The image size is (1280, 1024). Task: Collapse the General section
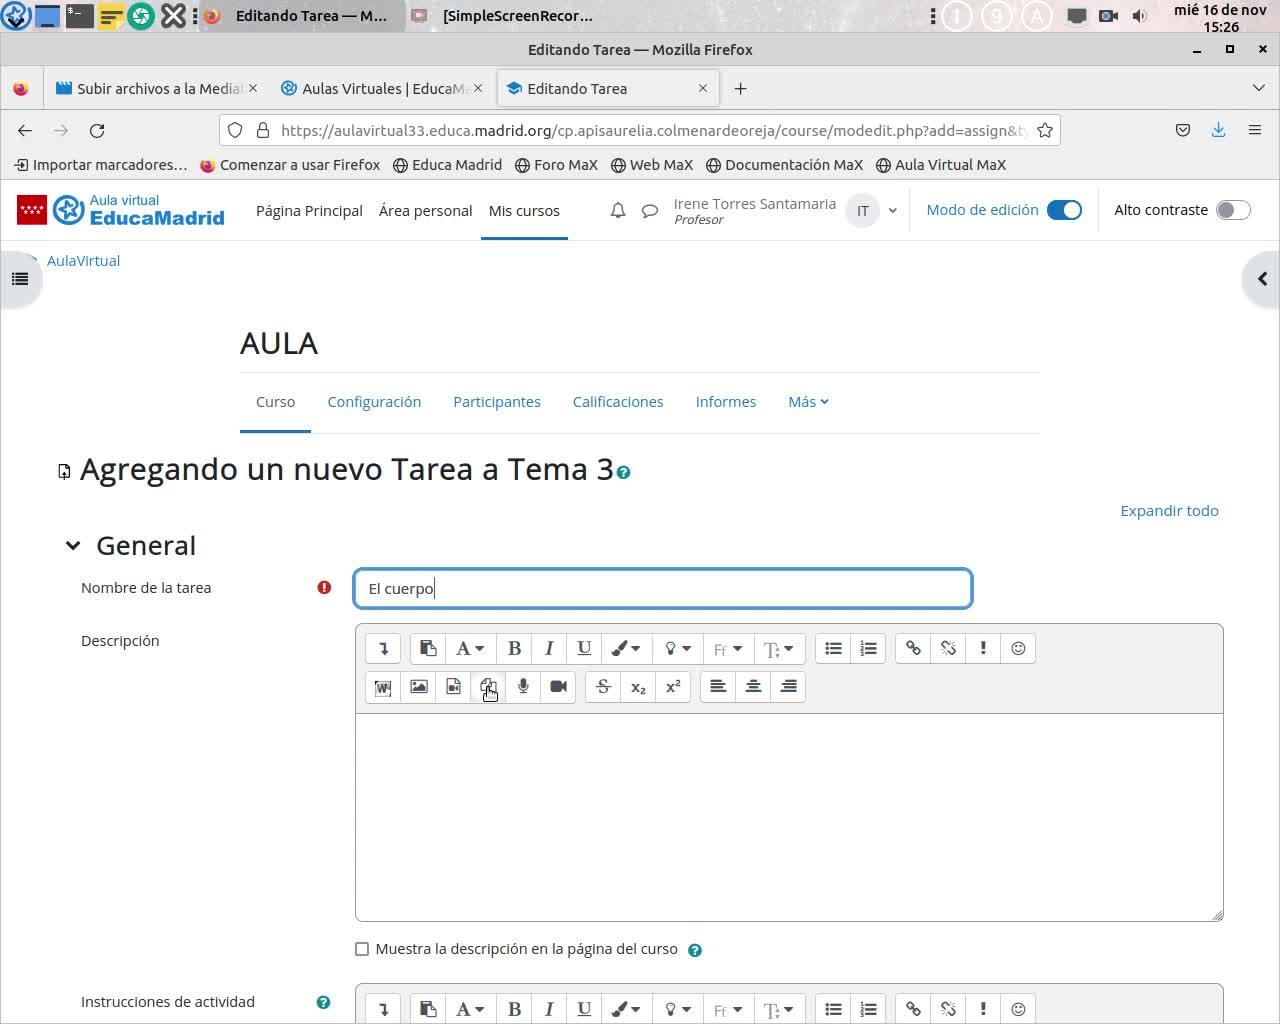point(73,546)
